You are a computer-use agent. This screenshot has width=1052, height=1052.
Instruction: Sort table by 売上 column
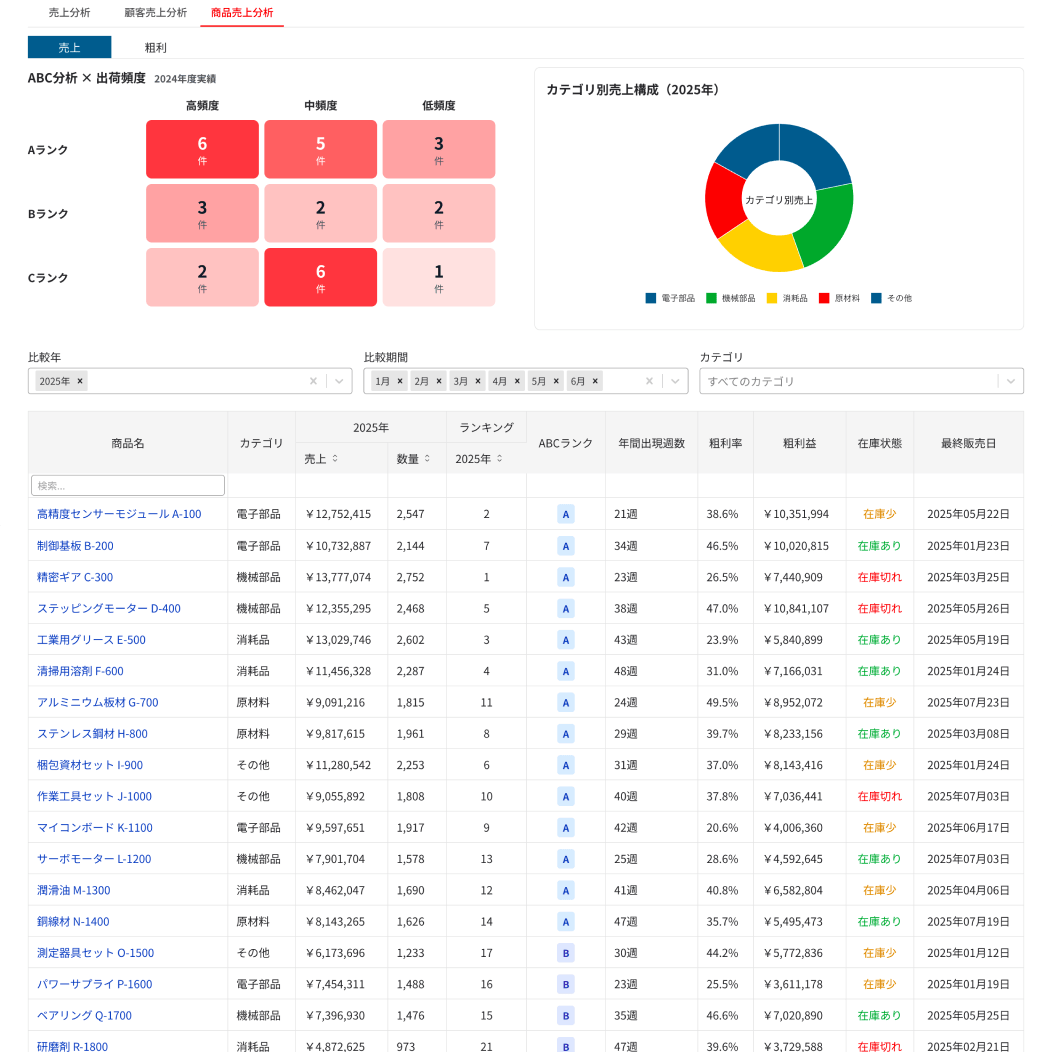point(335,458)
